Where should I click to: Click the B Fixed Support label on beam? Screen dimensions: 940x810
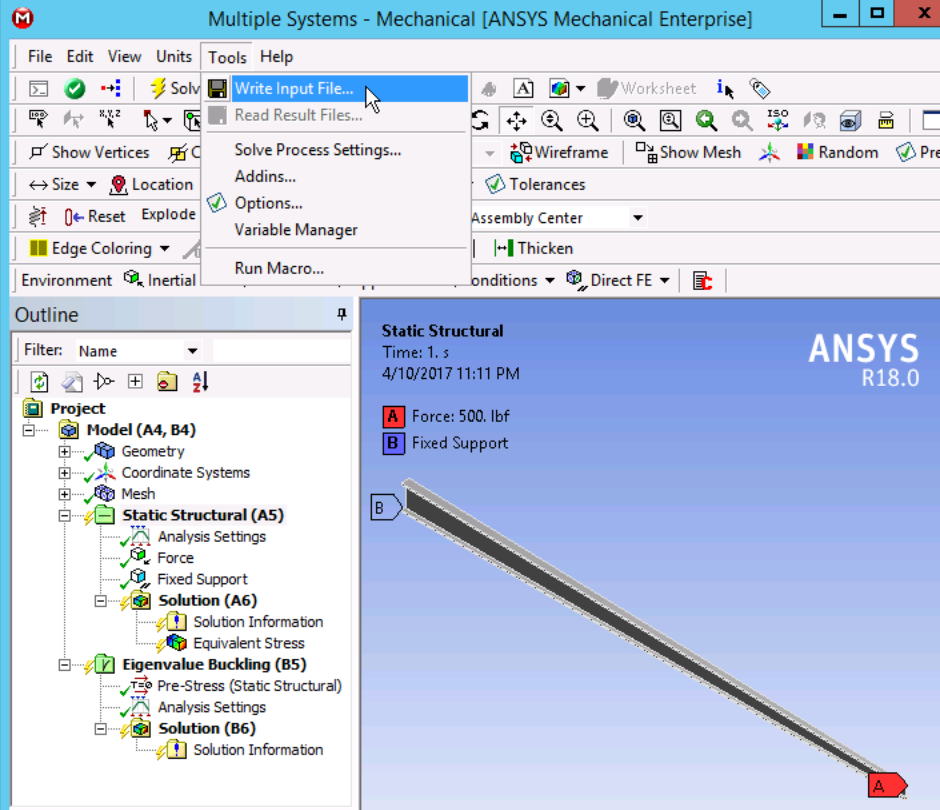(385, 507)
